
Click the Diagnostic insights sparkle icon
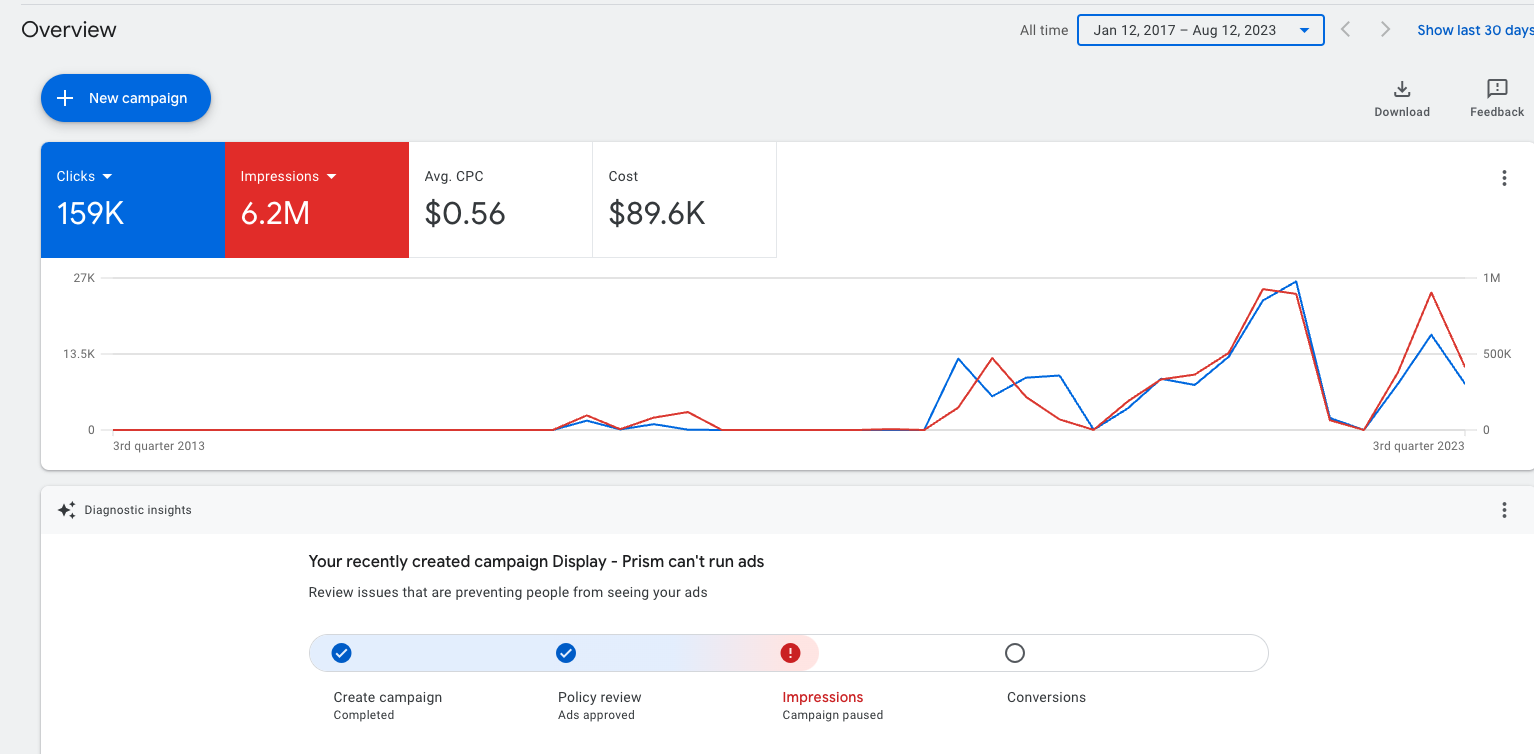(x=67, y=510)
